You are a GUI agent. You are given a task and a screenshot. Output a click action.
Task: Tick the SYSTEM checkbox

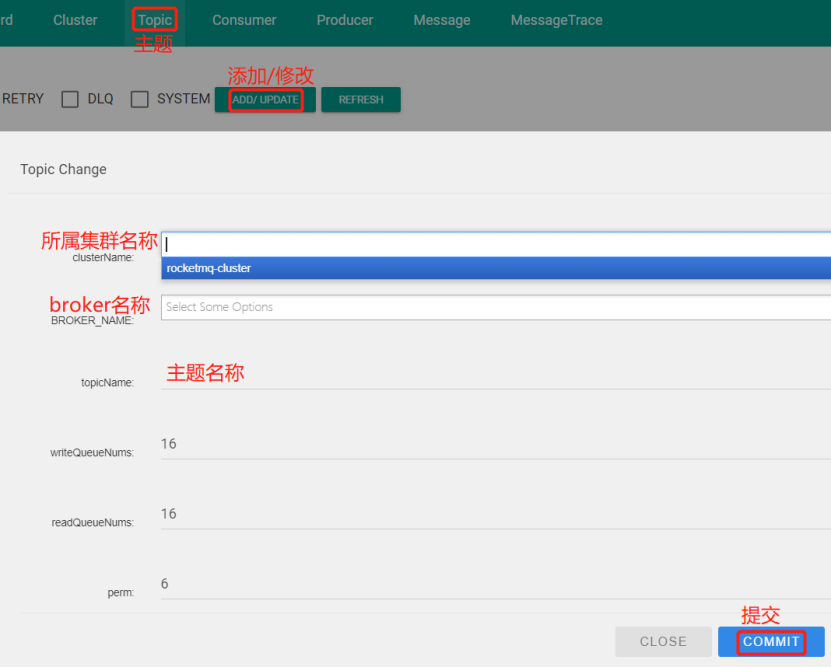tap(139, 99)
